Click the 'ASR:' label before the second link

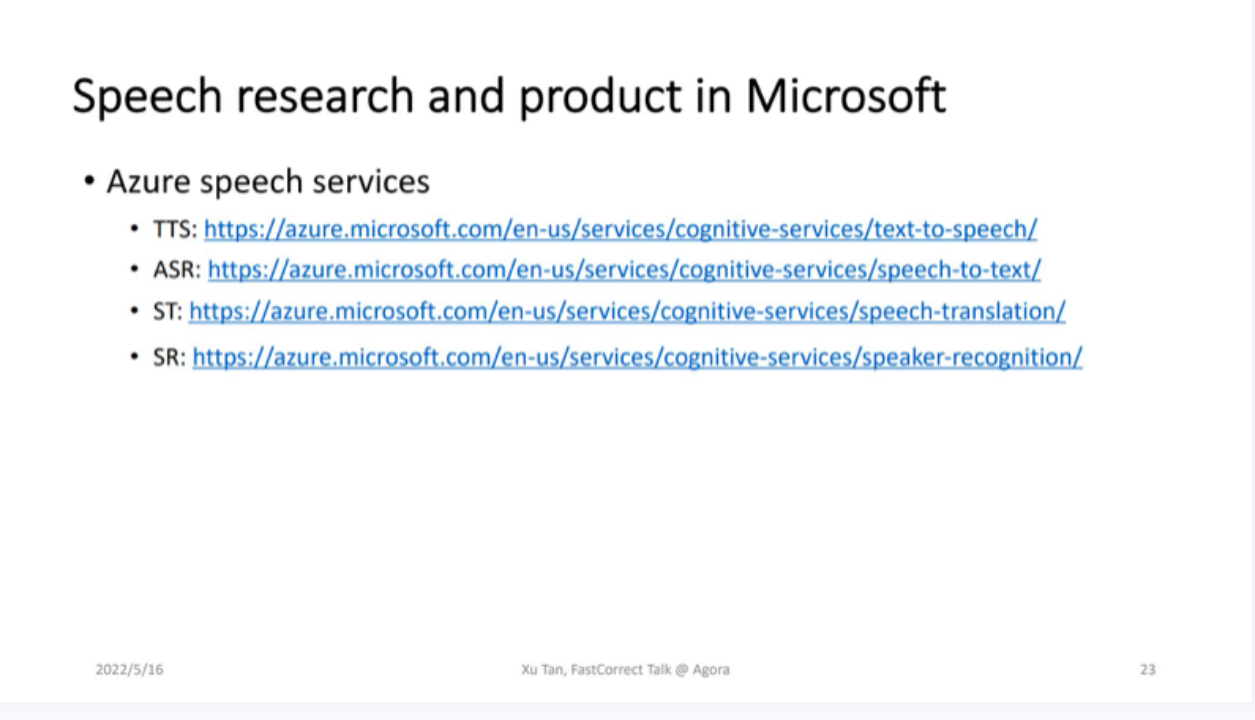coord(177,270)
